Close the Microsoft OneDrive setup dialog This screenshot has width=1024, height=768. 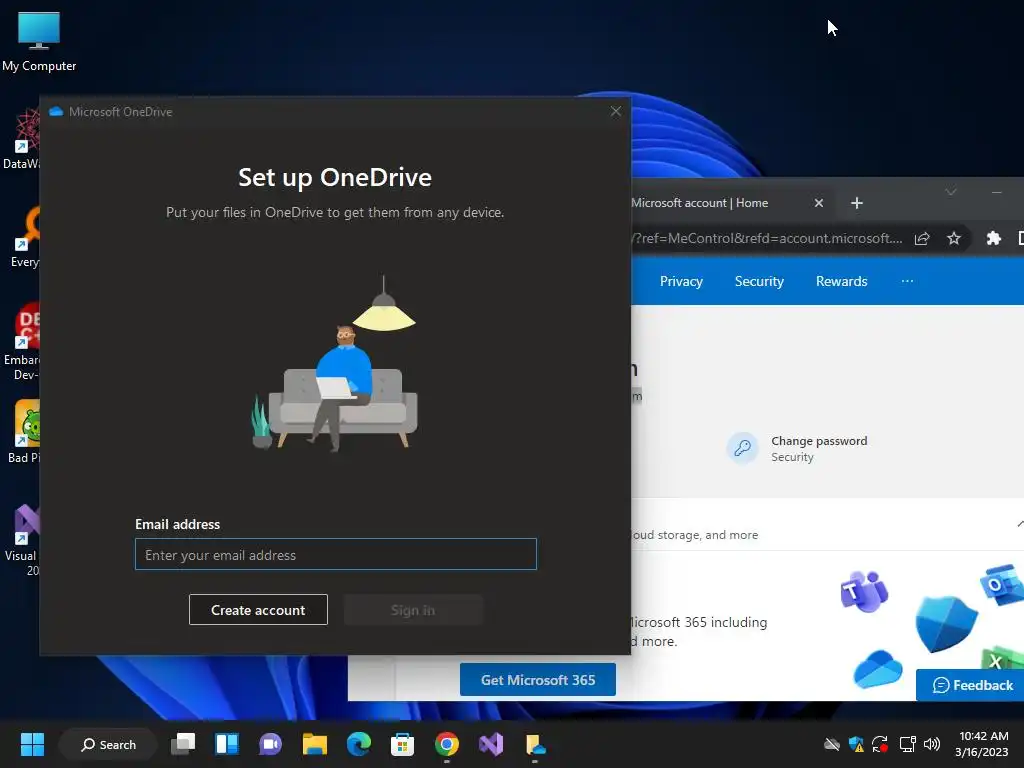pos(615,111)
